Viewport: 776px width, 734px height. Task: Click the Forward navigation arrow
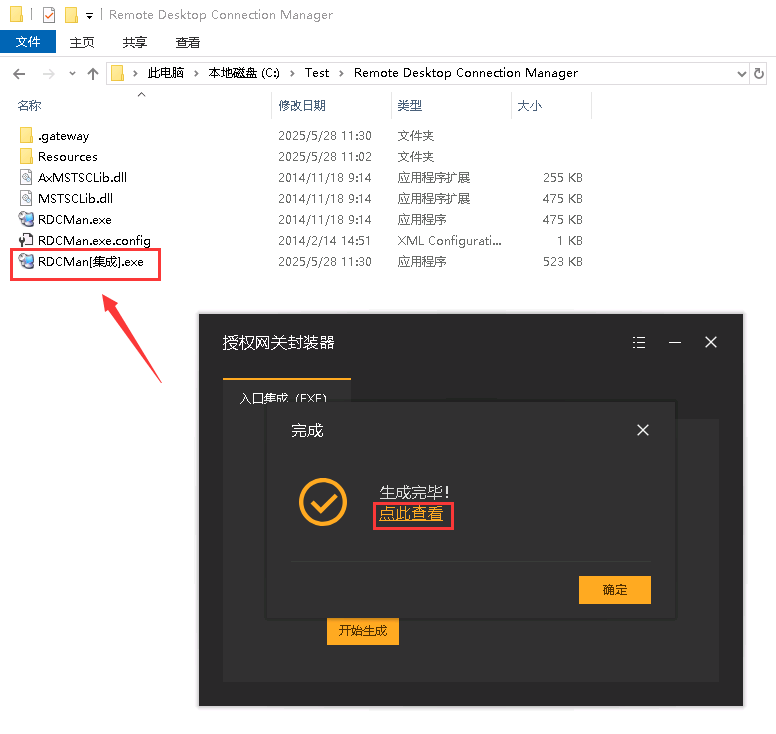click(x=48, y=74)
